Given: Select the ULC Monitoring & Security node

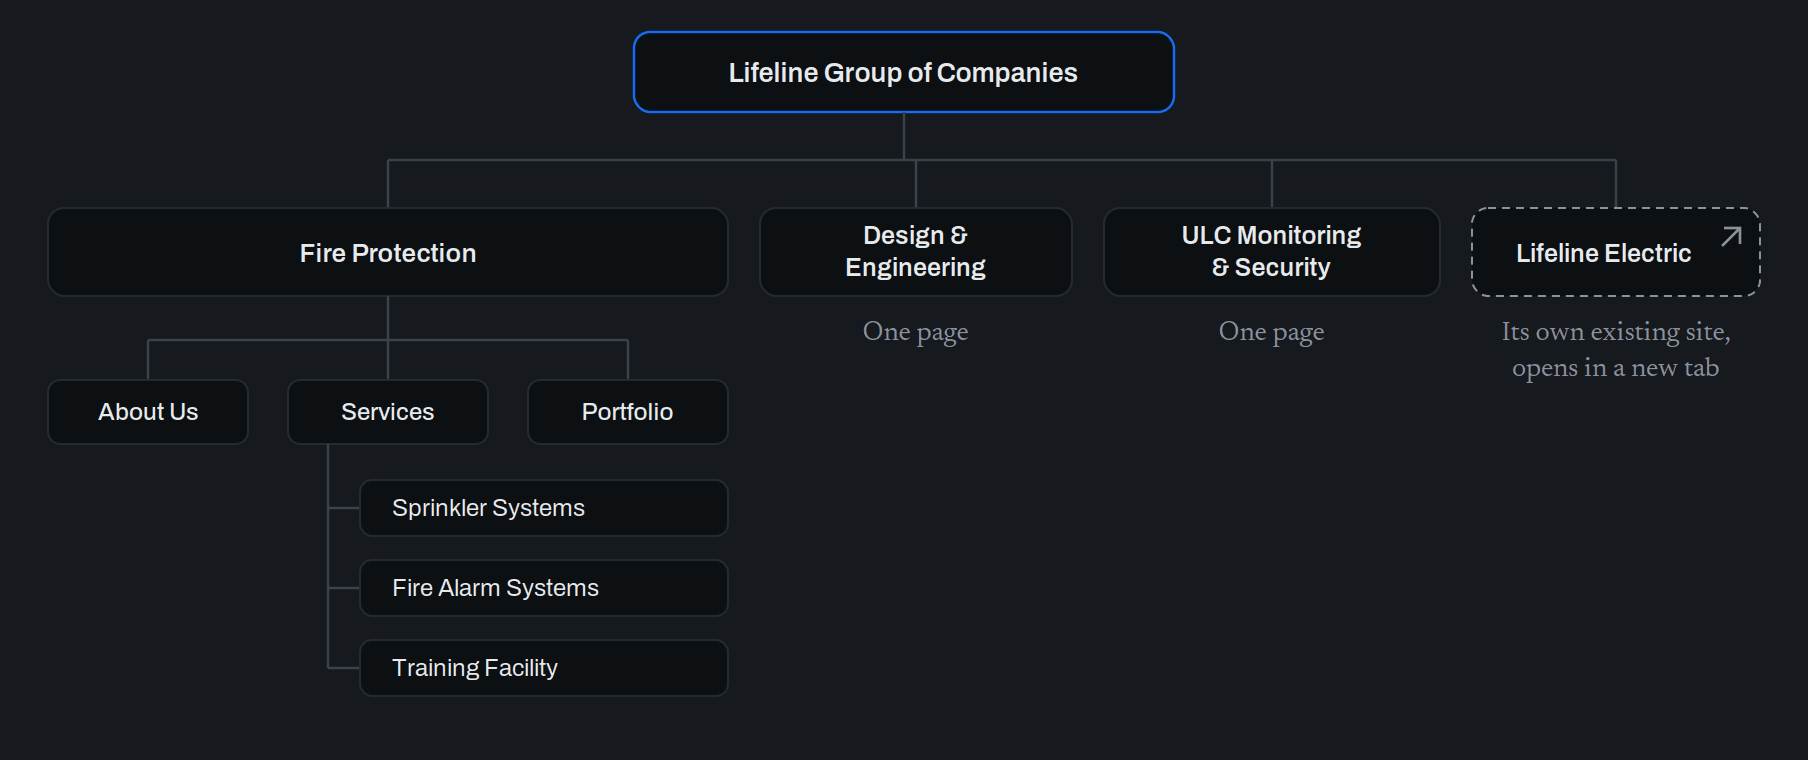Looking at the screenshot, I should pos(1271,252).
